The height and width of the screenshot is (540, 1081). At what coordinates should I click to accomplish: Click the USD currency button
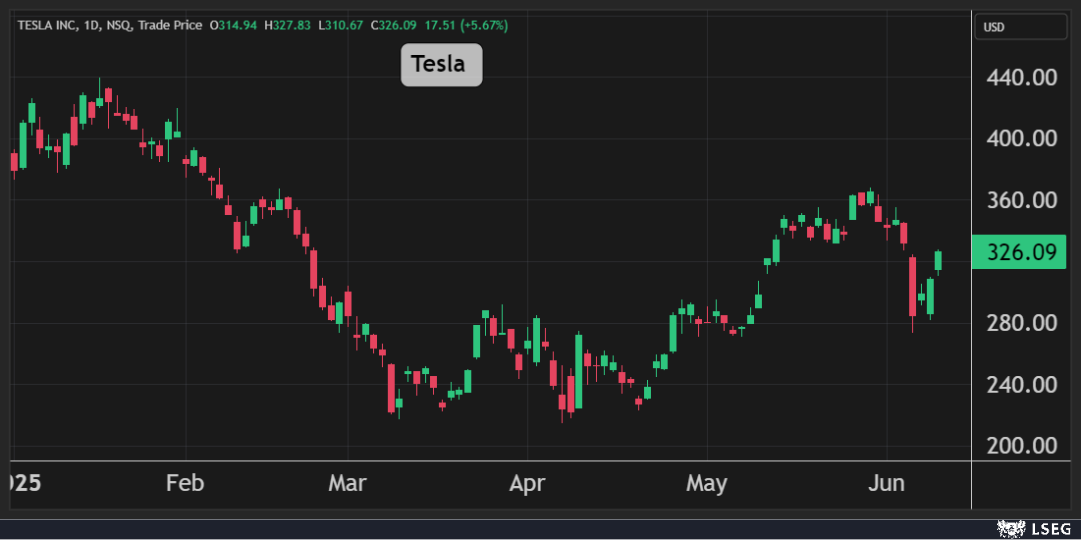(1020, 27)
